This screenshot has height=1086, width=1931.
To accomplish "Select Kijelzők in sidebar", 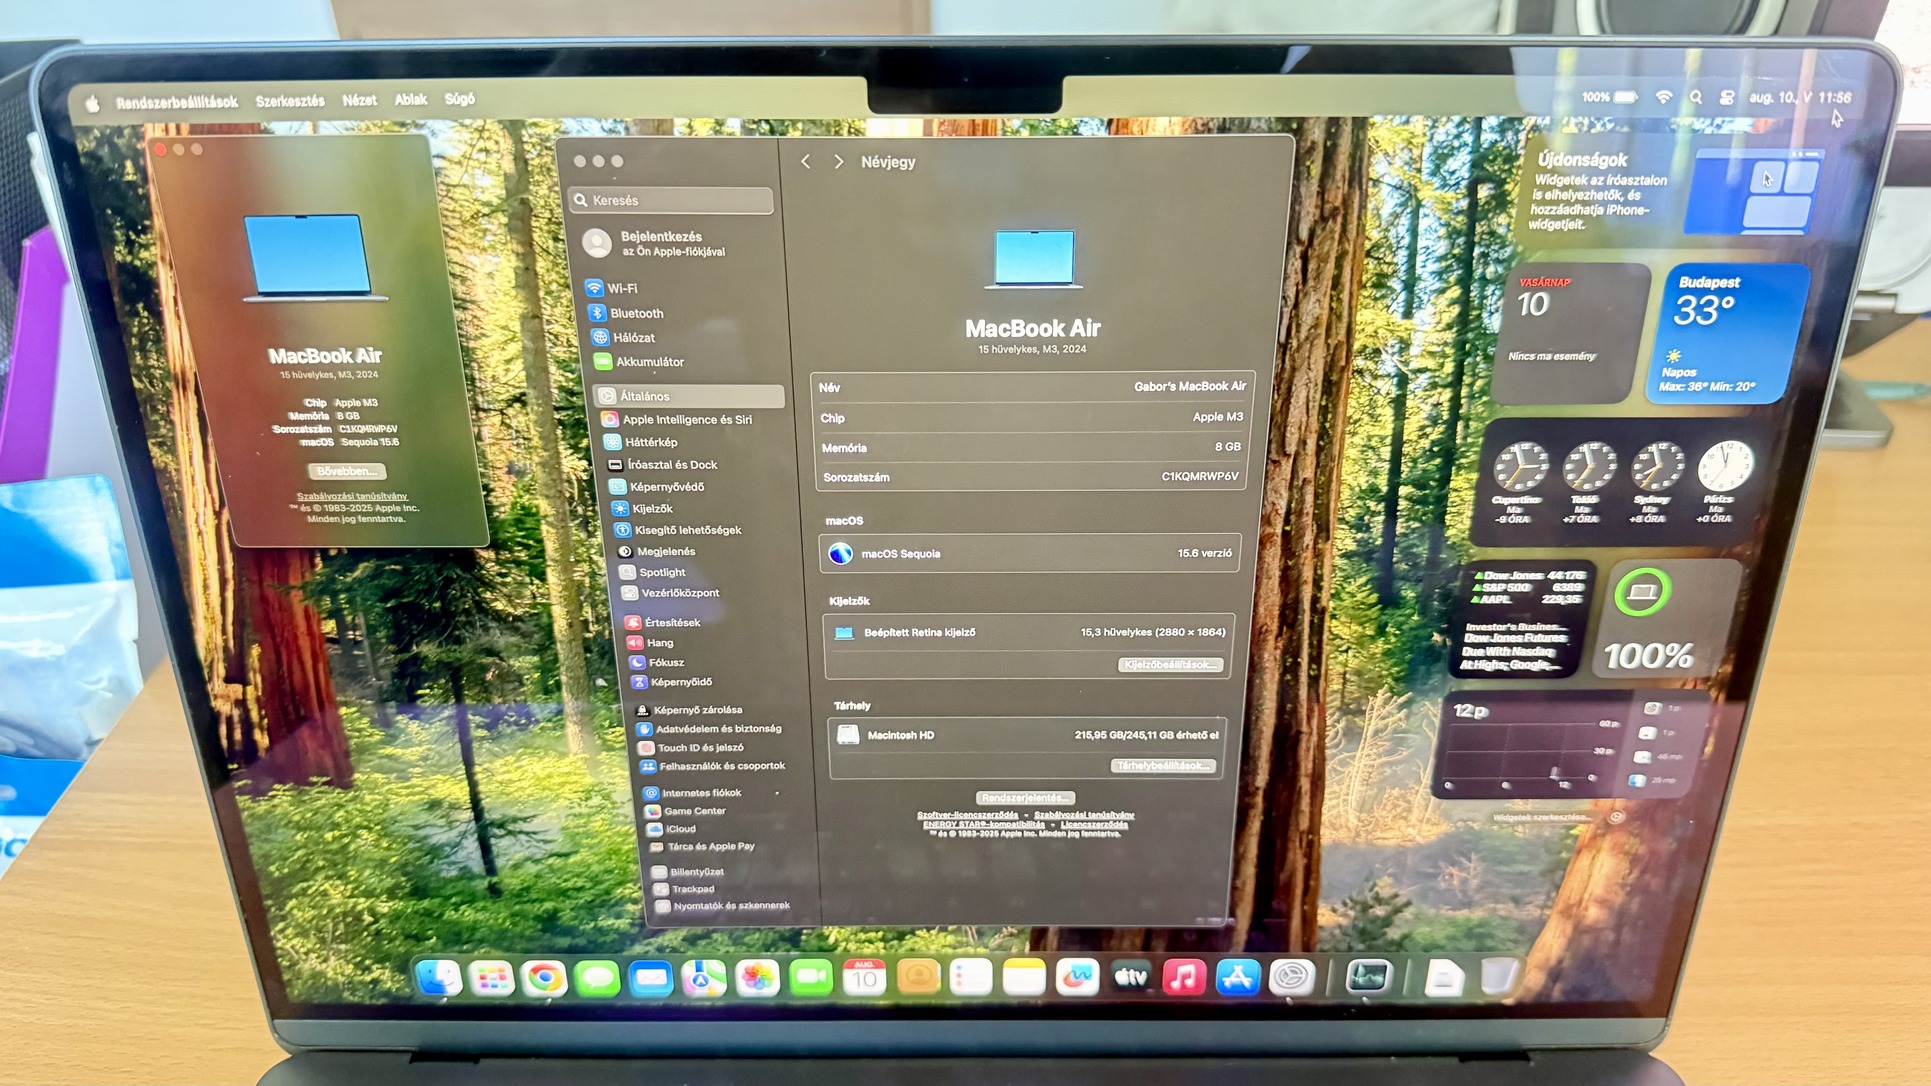I will (651, 508).
